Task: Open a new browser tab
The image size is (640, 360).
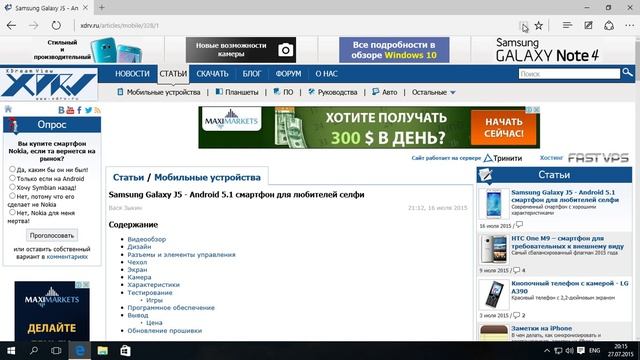Action: point(102,7)
